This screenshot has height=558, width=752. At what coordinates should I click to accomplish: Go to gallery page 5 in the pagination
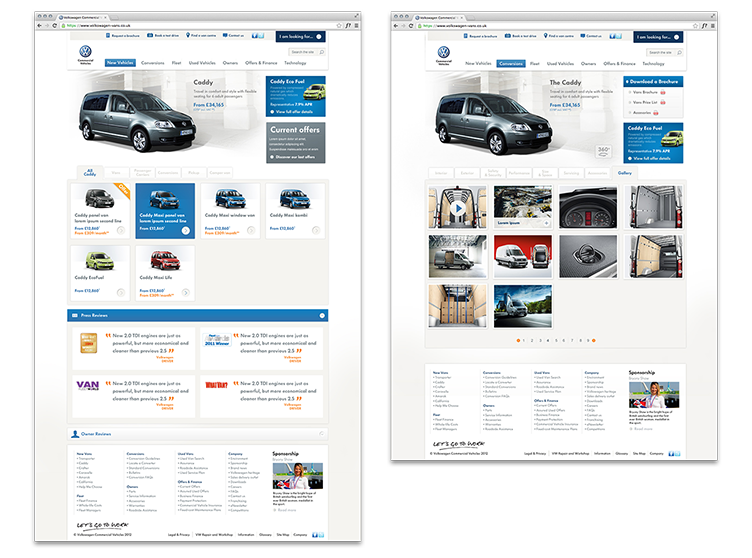tap(556, 340)
